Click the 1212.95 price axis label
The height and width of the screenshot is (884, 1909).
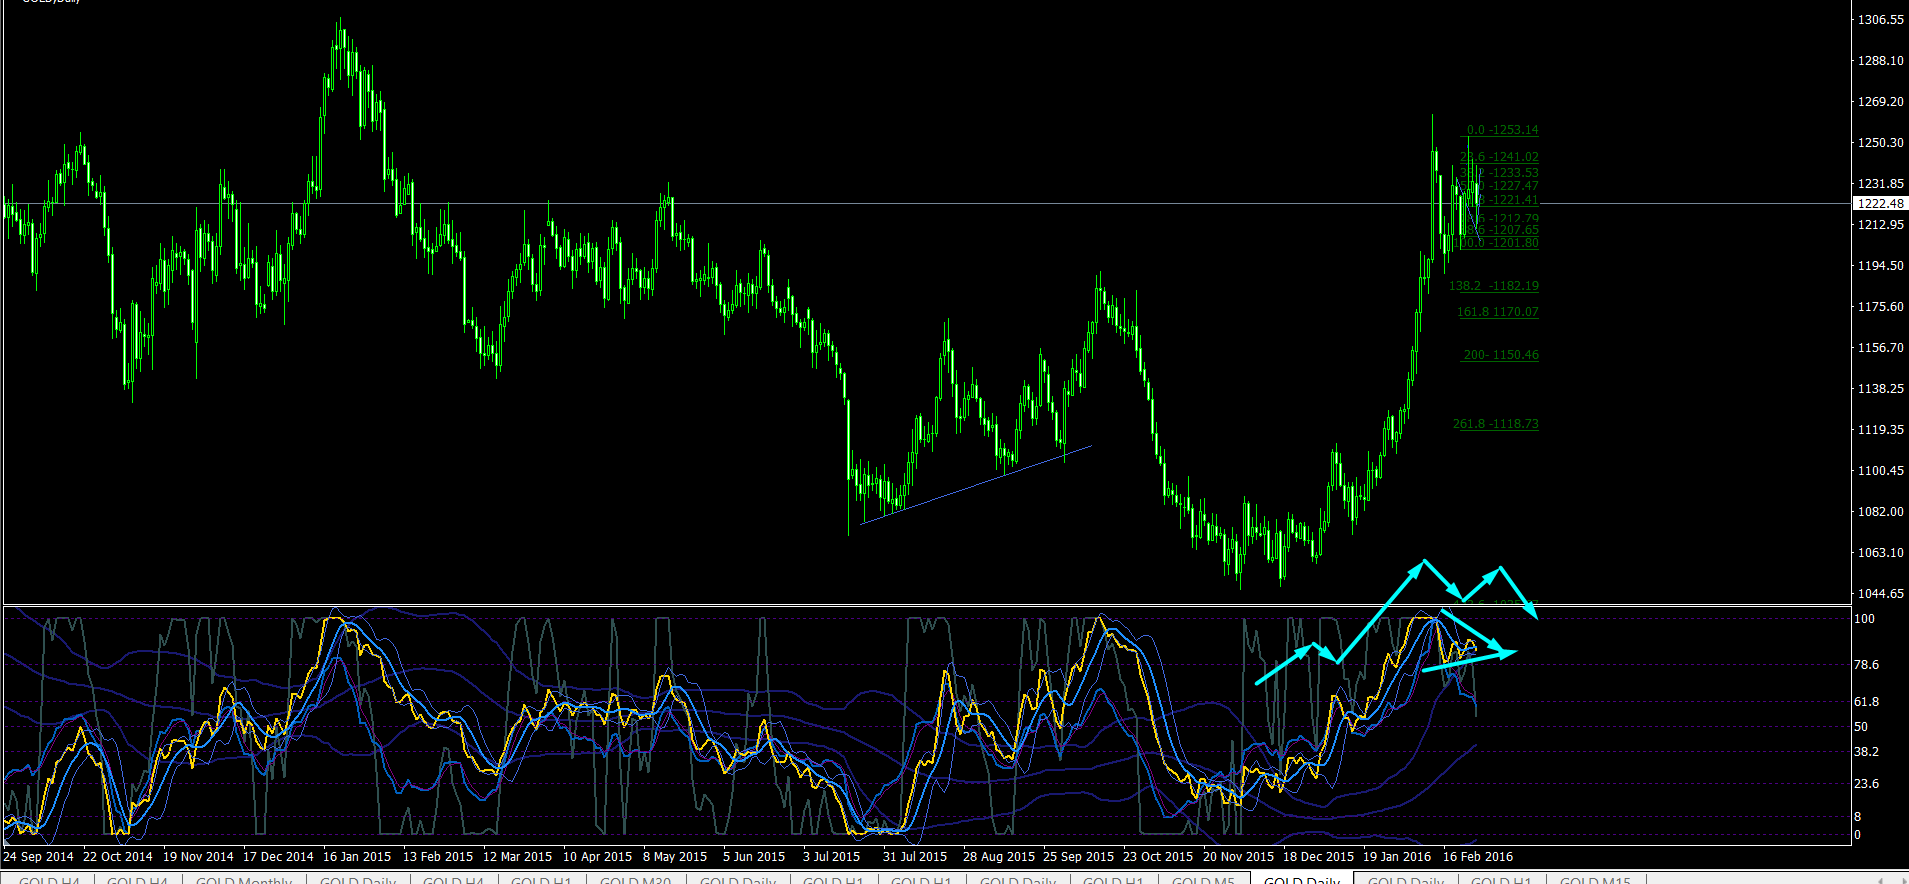point(1880,225)
